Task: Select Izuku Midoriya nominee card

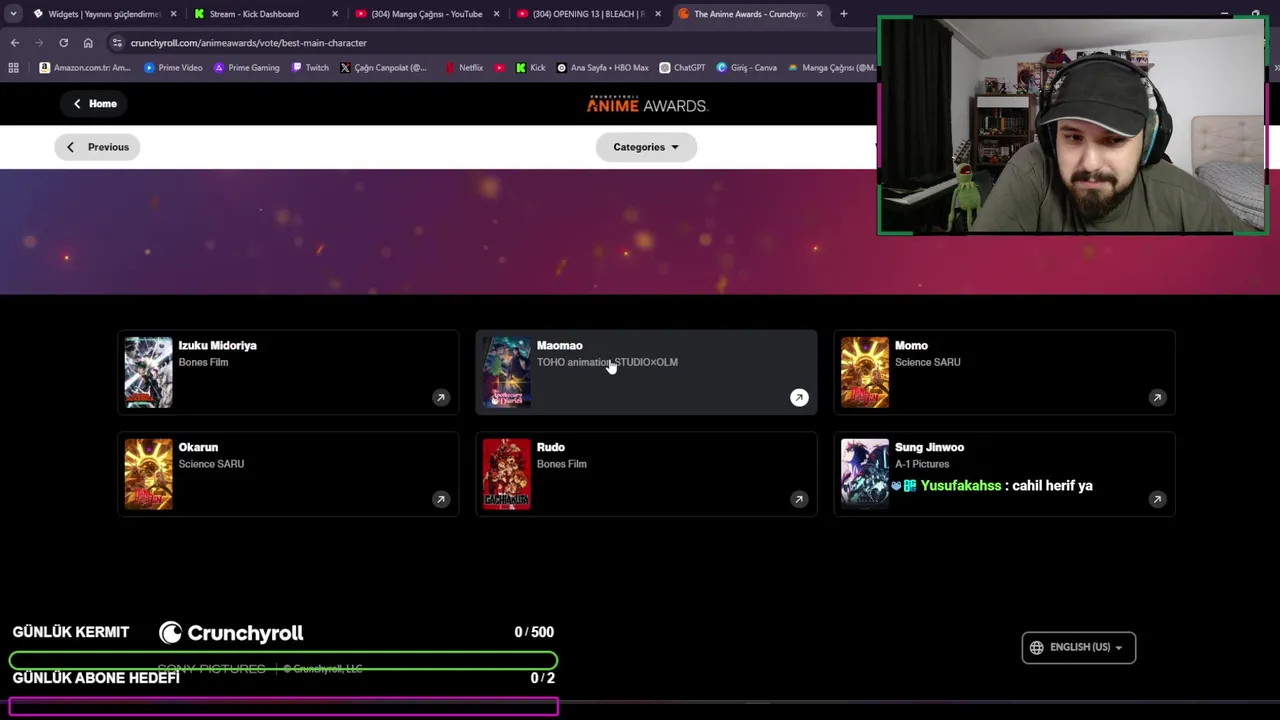Action: [288, 372]
